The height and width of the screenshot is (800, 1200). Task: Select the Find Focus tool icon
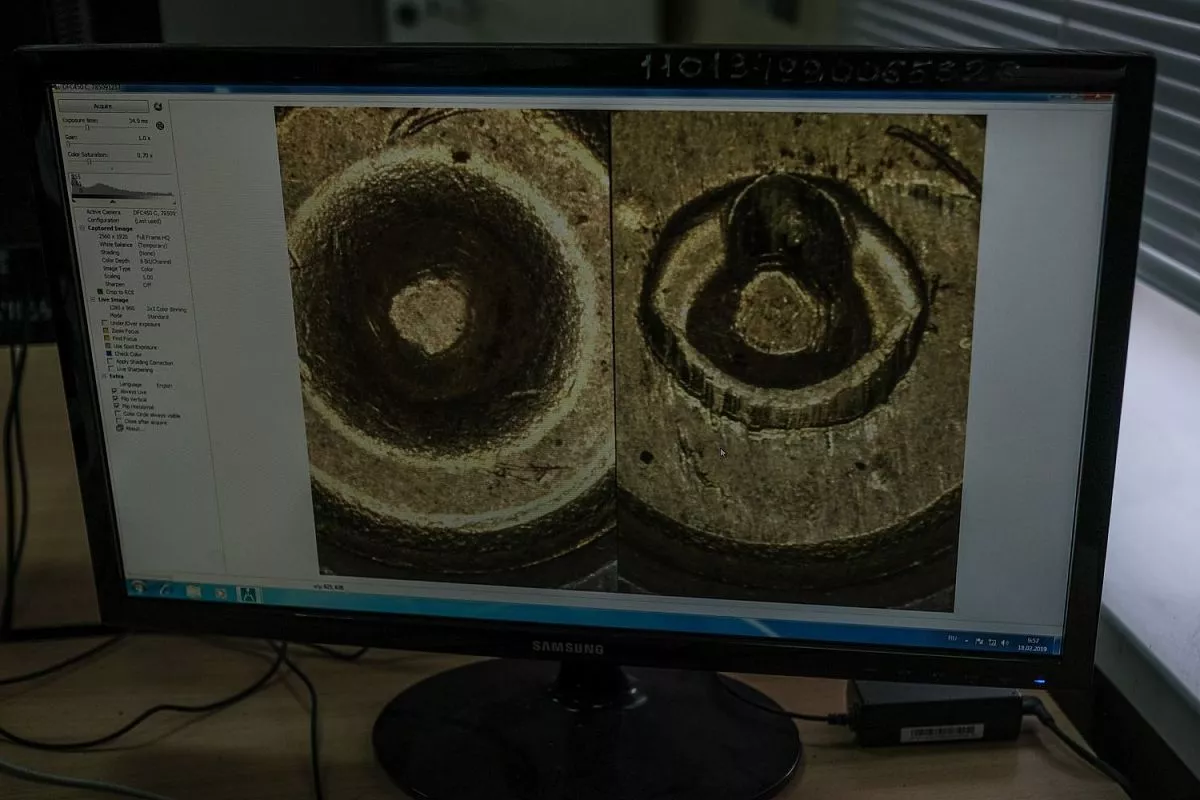pos(107,339)
